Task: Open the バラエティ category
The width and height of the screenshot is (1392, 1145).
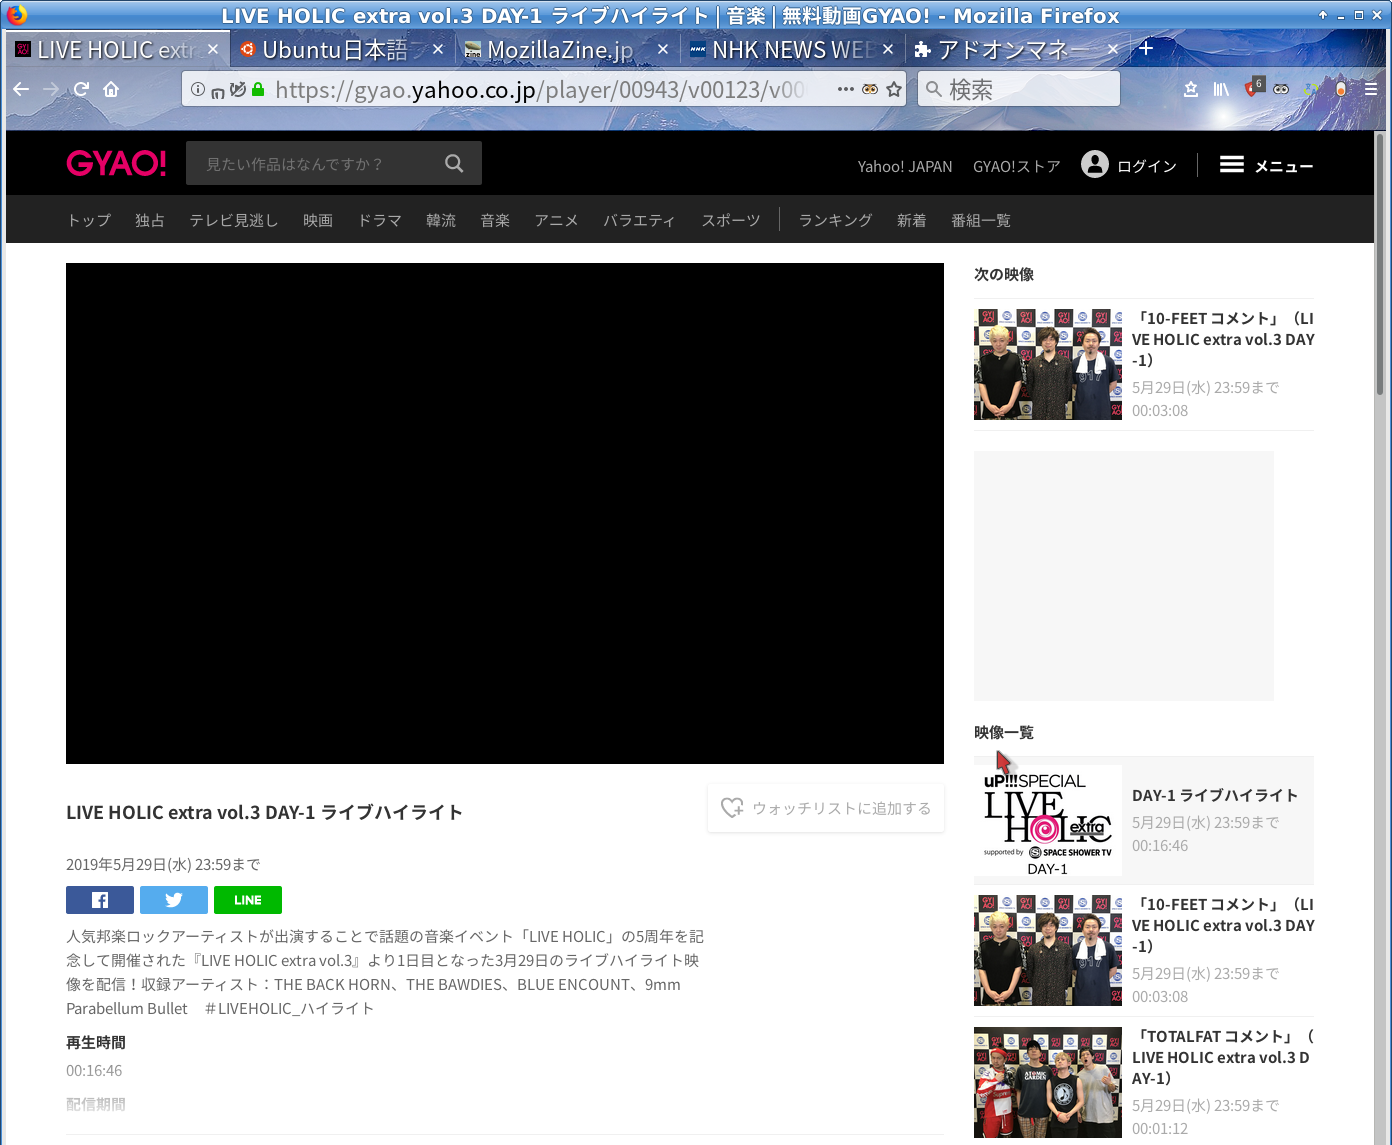Action: tap(639, 220)
